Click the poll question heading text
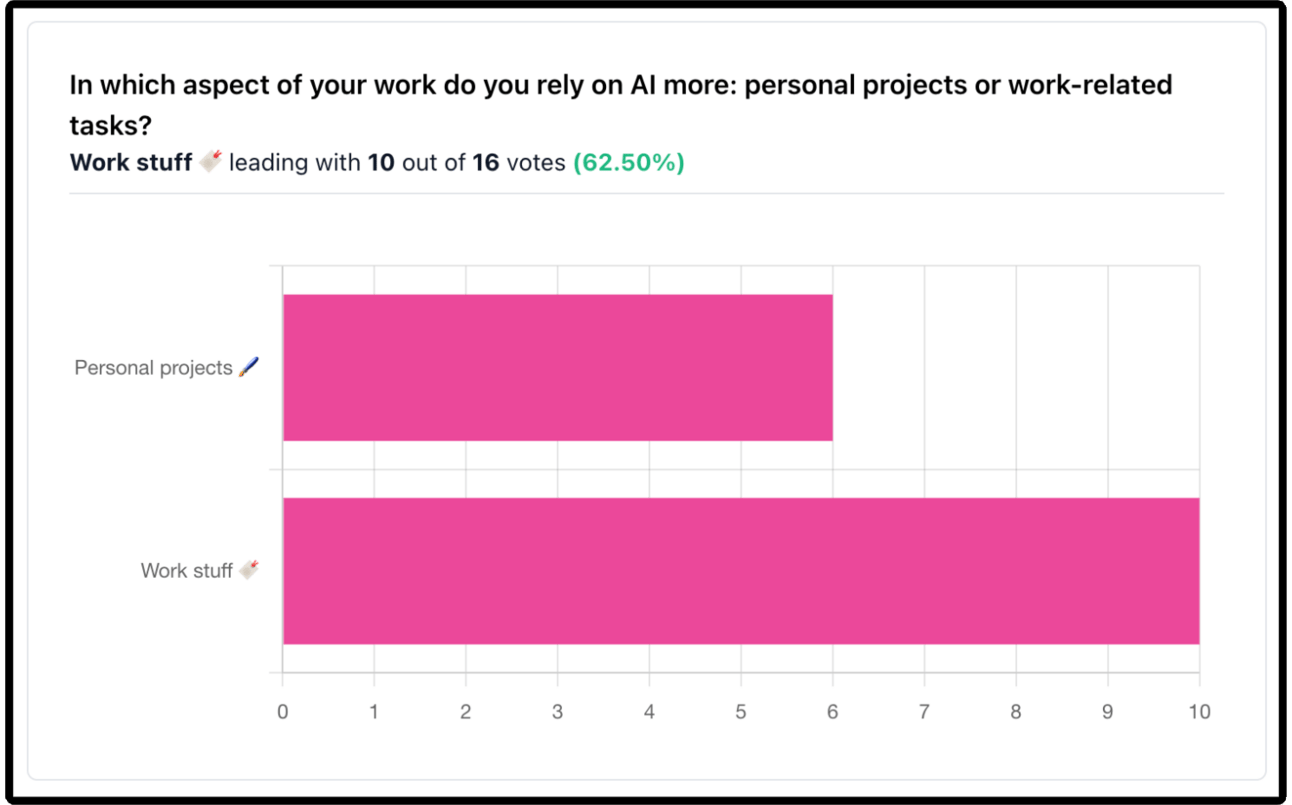The image size is (1292, 805). point(620,104)
